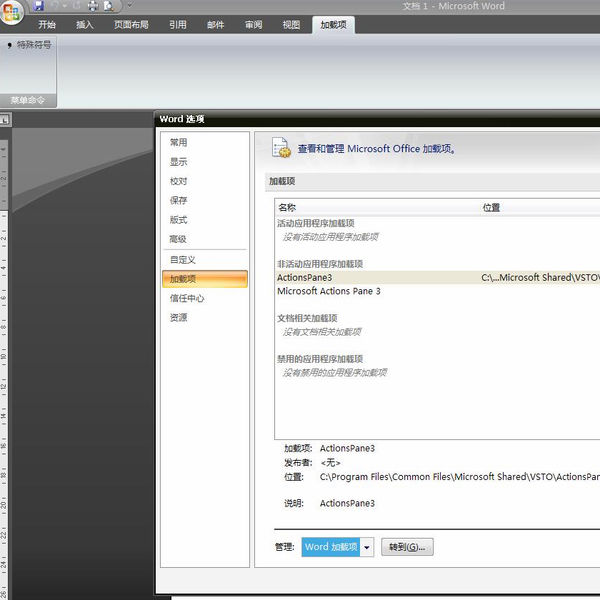The width and height of the screenshot is (600, 600).
Task: Open the 页面布局 ribbon tab
Action: pos(131,25)
